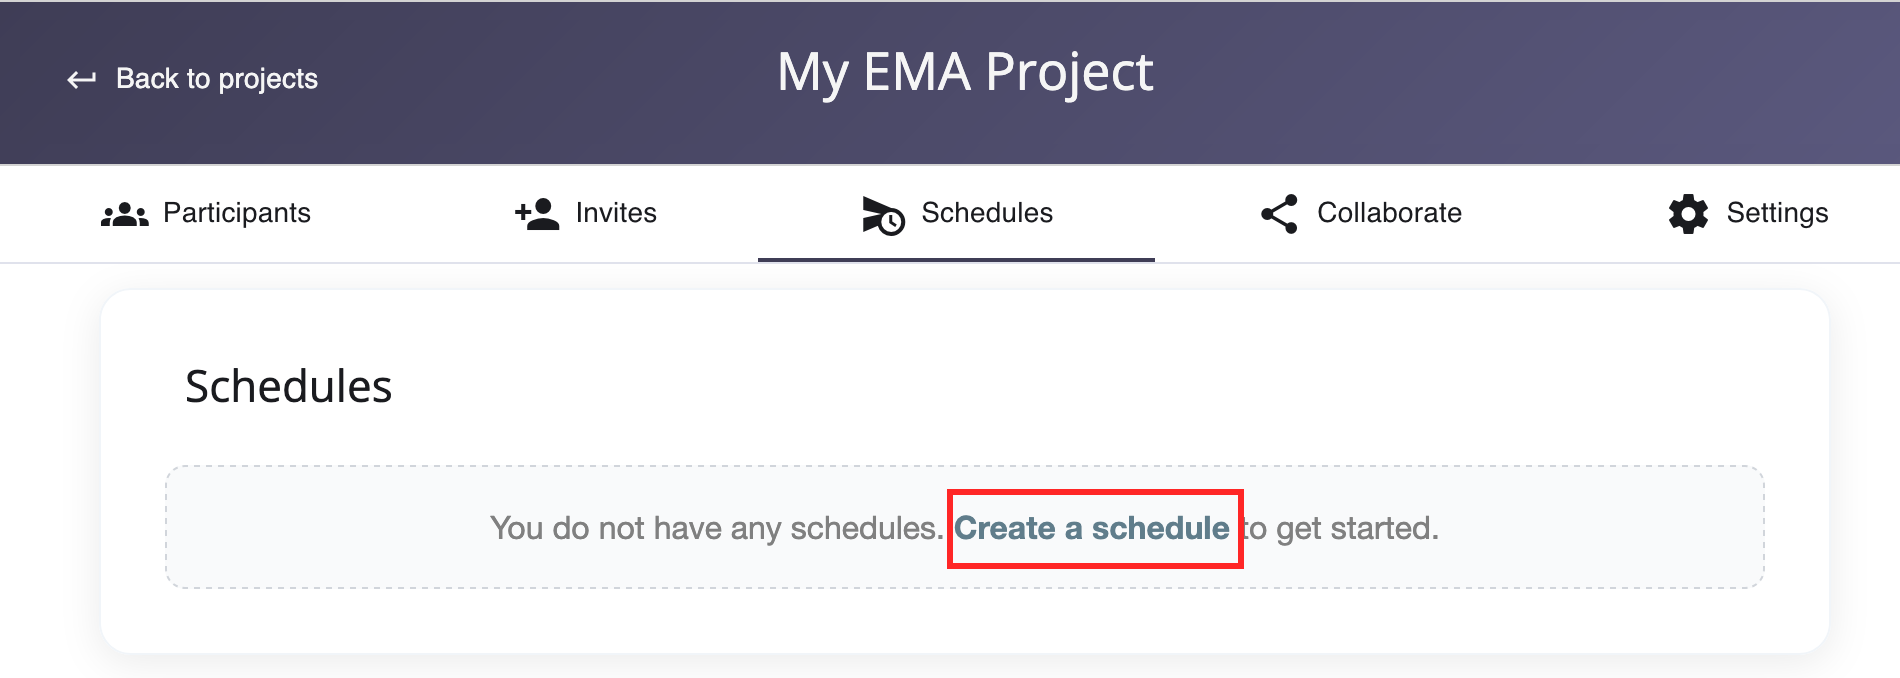Click the no-schedules message text
The height and width of the screenshot is (678, 1900).
[716, 528]
